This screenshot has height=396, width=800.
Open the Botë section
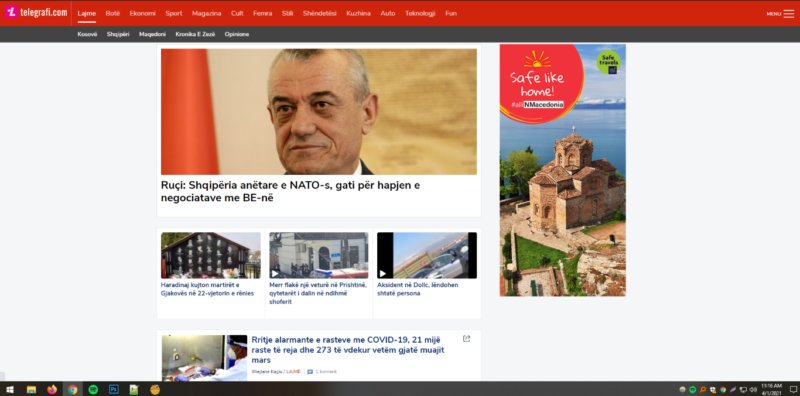click(x=113, y=13)
